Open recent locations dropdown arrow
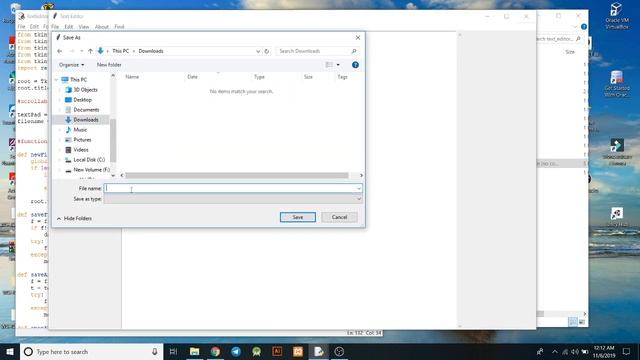The width and height of the screenshot is (640, 360). click(82, 51)
